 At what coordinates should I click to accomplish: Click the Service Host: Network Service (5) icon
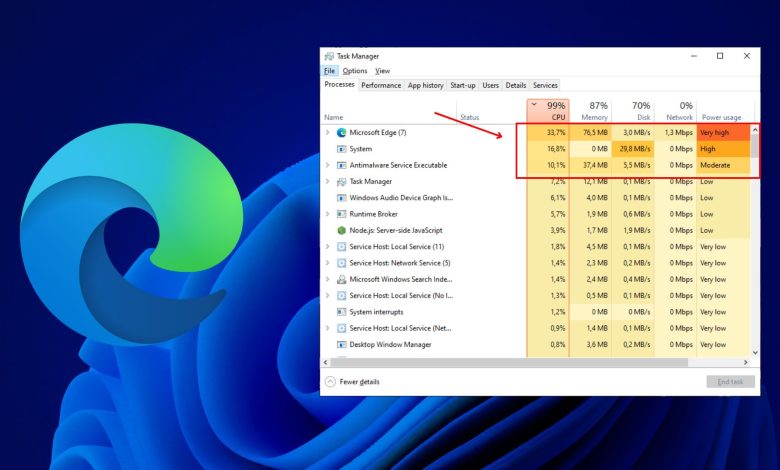coord(341,263)
